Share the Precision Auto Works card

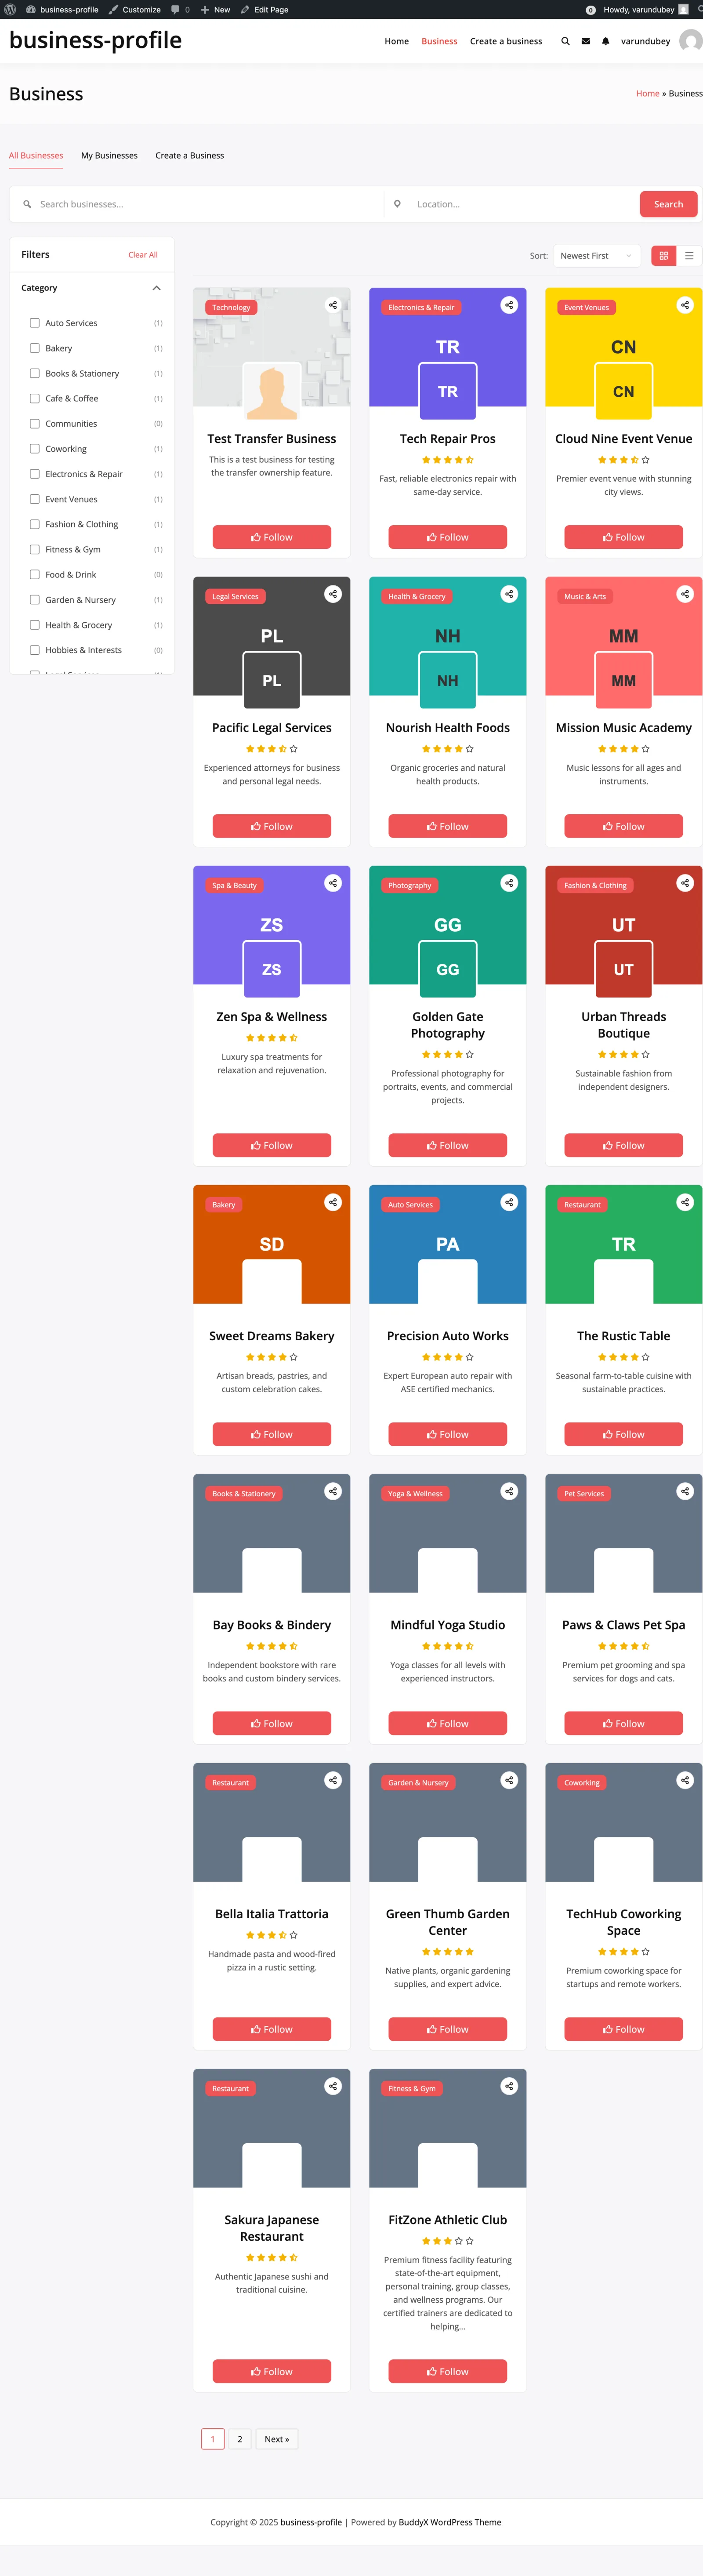click(509, 1202)
